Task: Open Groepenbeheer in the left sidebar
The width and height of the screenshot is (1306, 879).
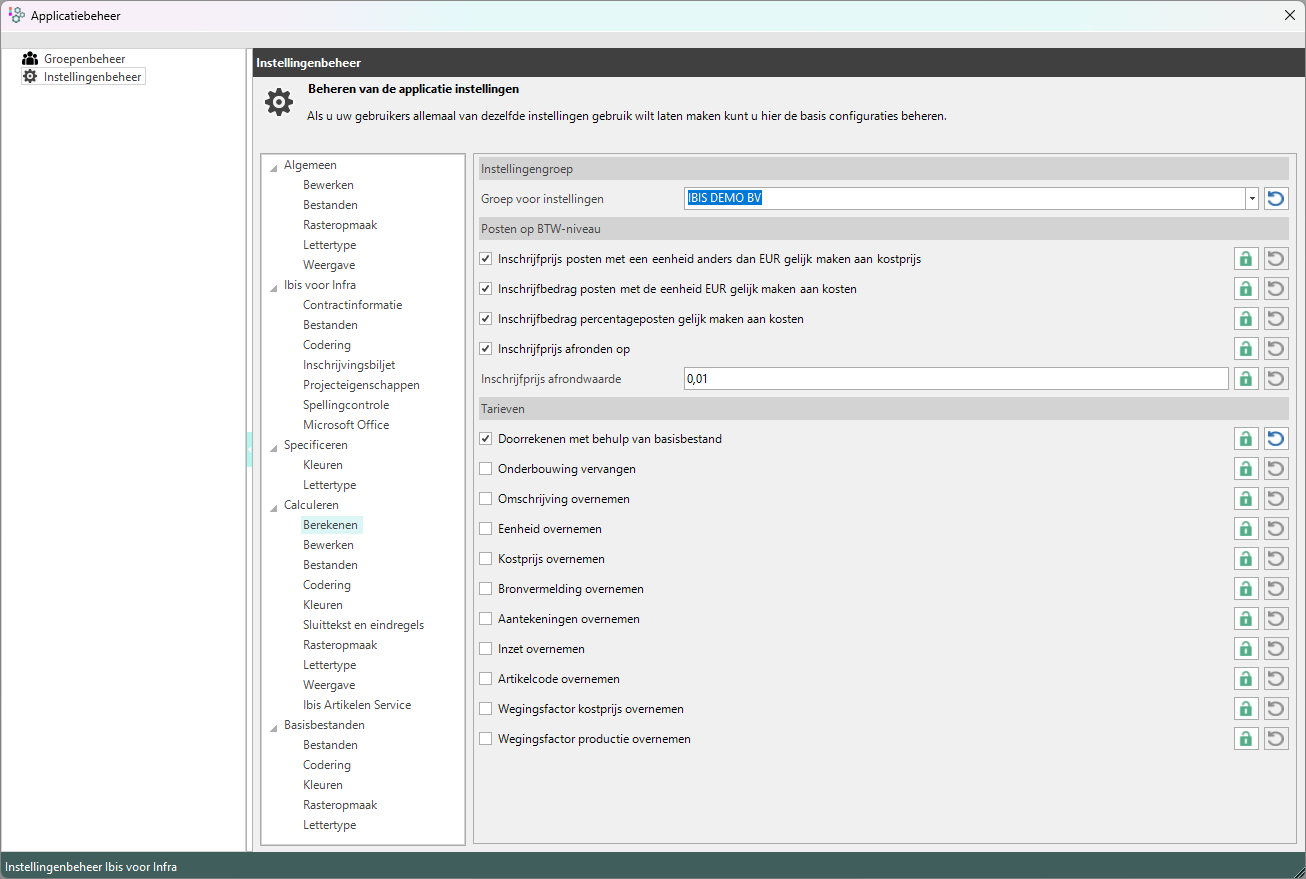Action: click(x=84, y=59)
